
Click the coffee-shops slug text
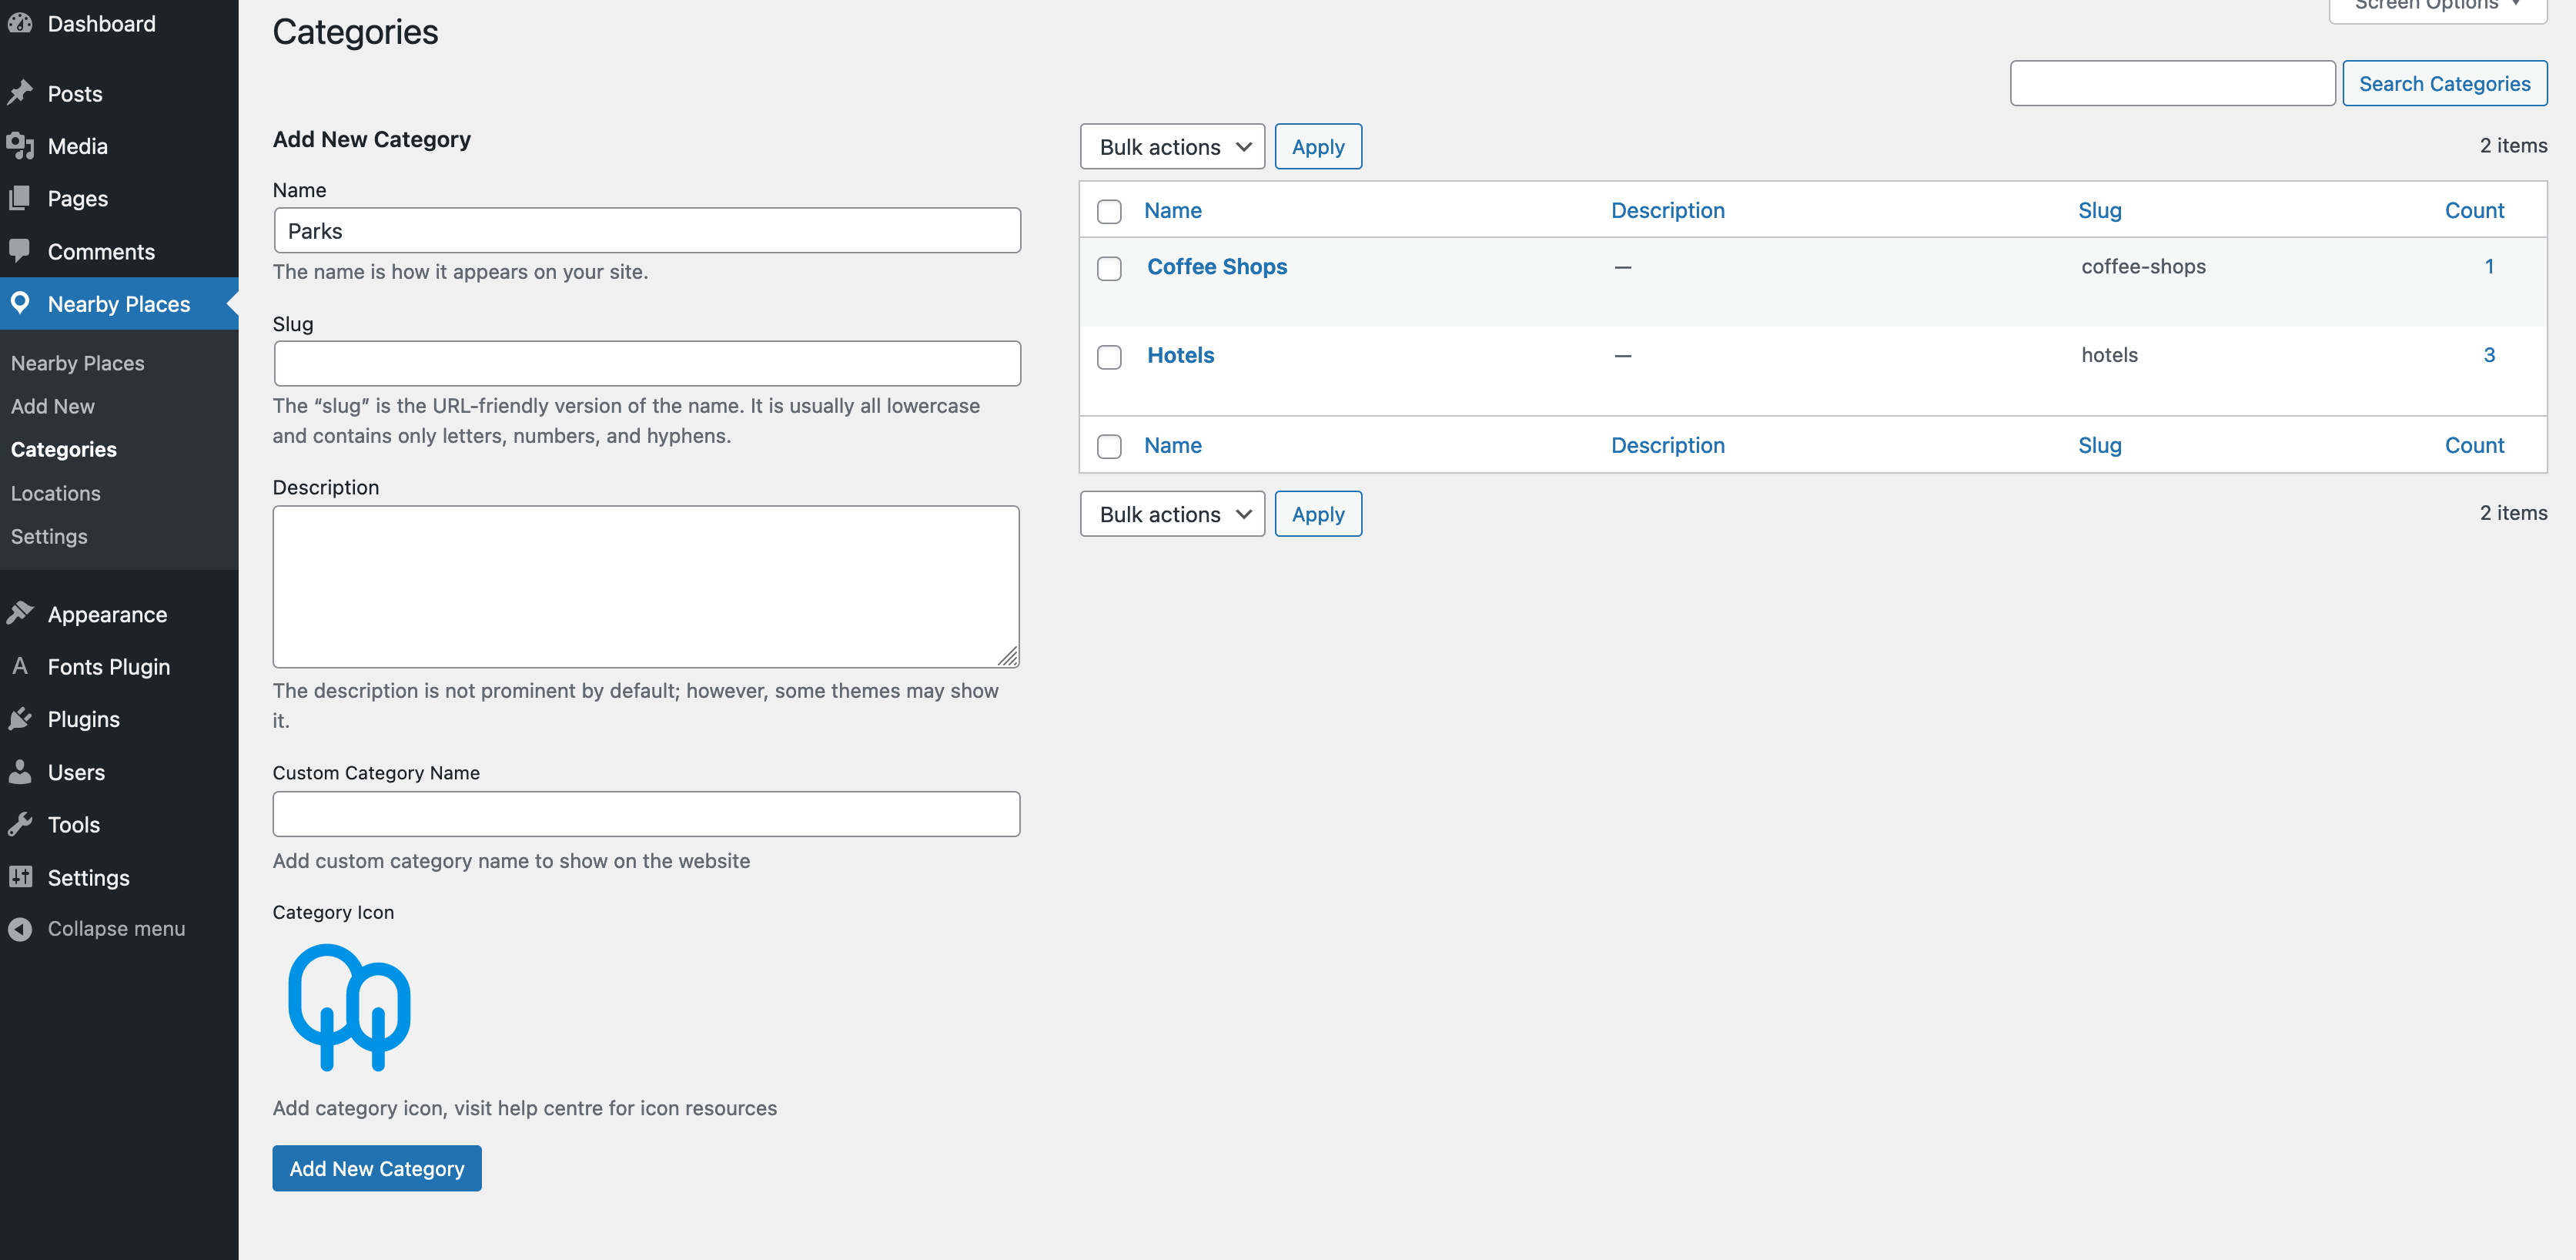tap(2143, 266)
